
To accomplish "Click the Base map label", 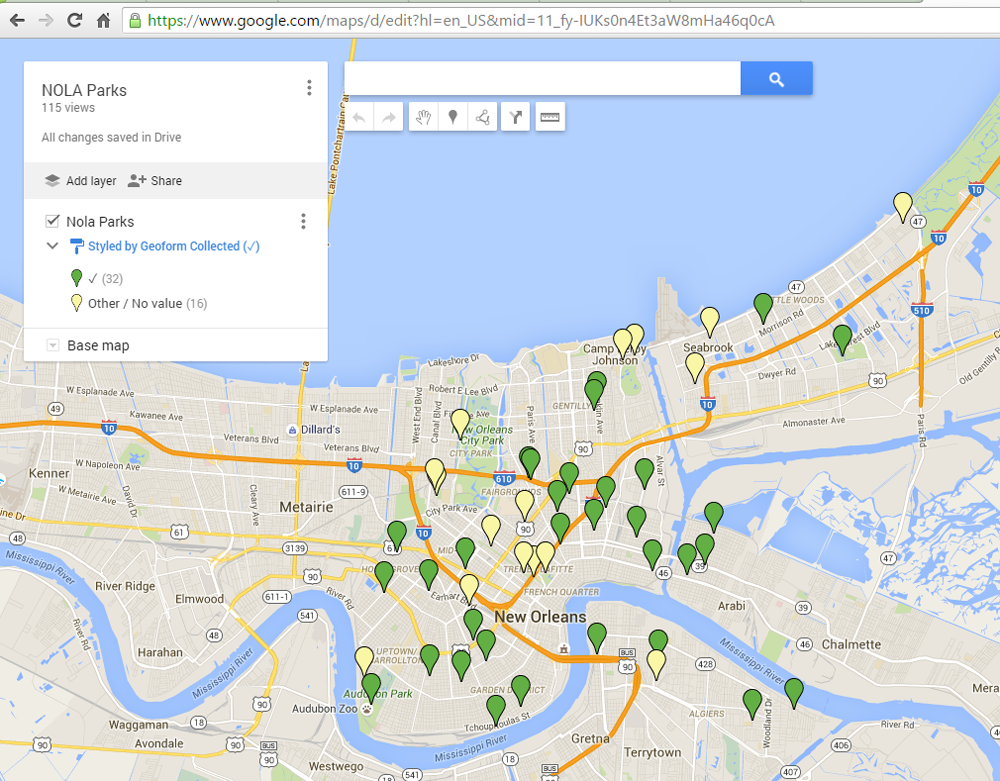I will 98,346.
